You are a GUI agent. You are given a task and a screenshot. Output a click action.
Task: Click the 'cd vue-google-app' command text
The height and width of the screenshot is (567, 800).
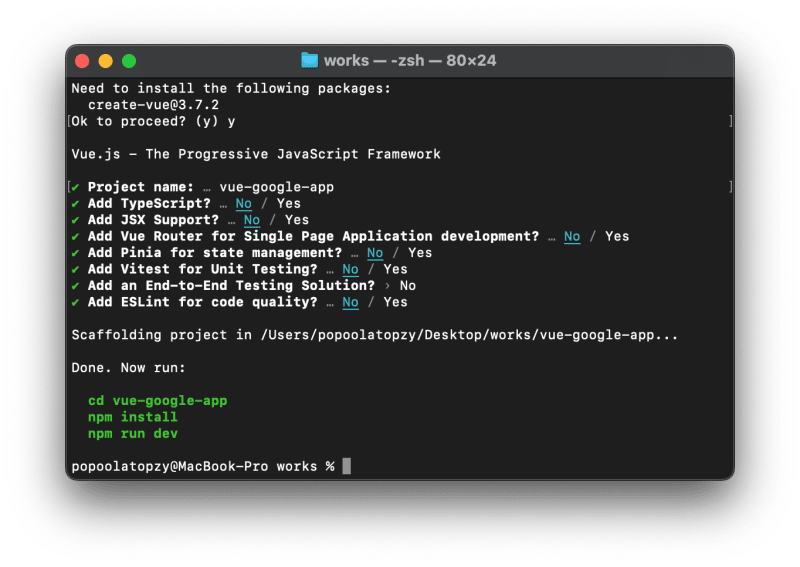[x=158, y=401]
